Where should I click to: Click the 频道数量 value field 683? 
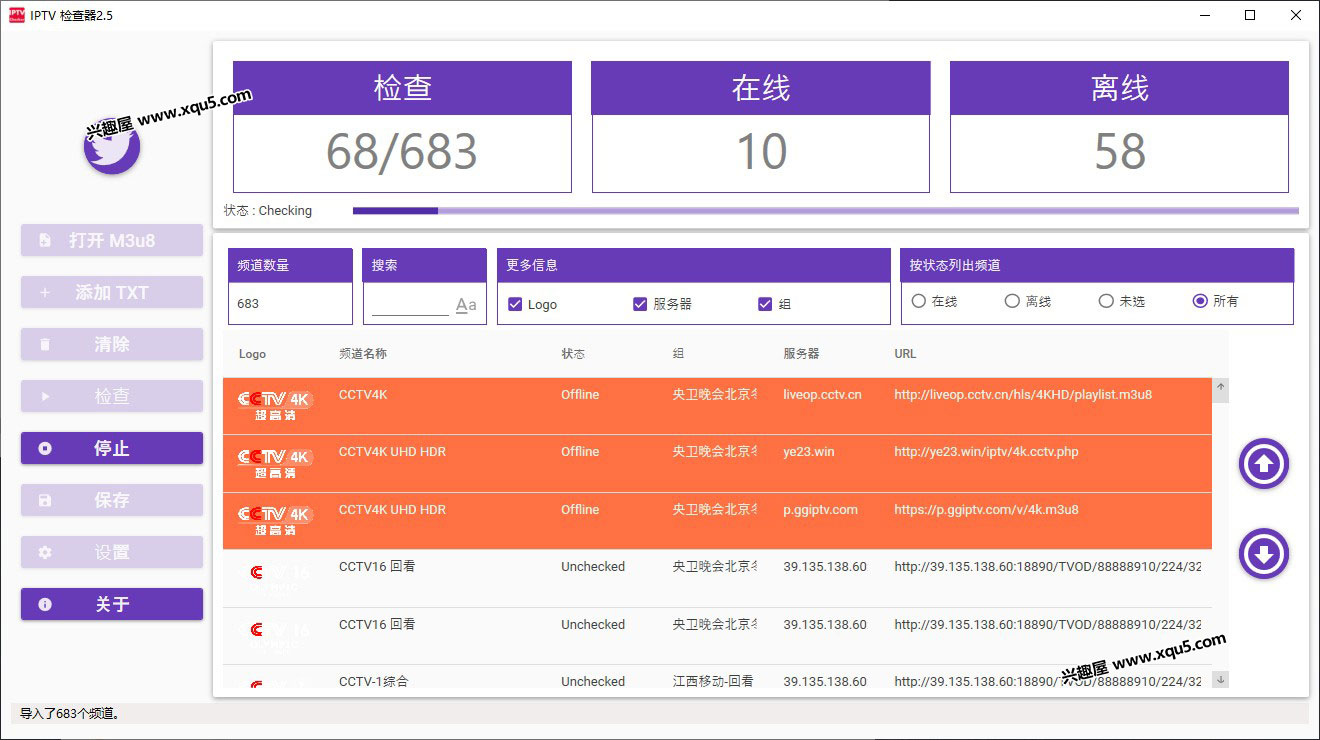(x=290, y=303)
